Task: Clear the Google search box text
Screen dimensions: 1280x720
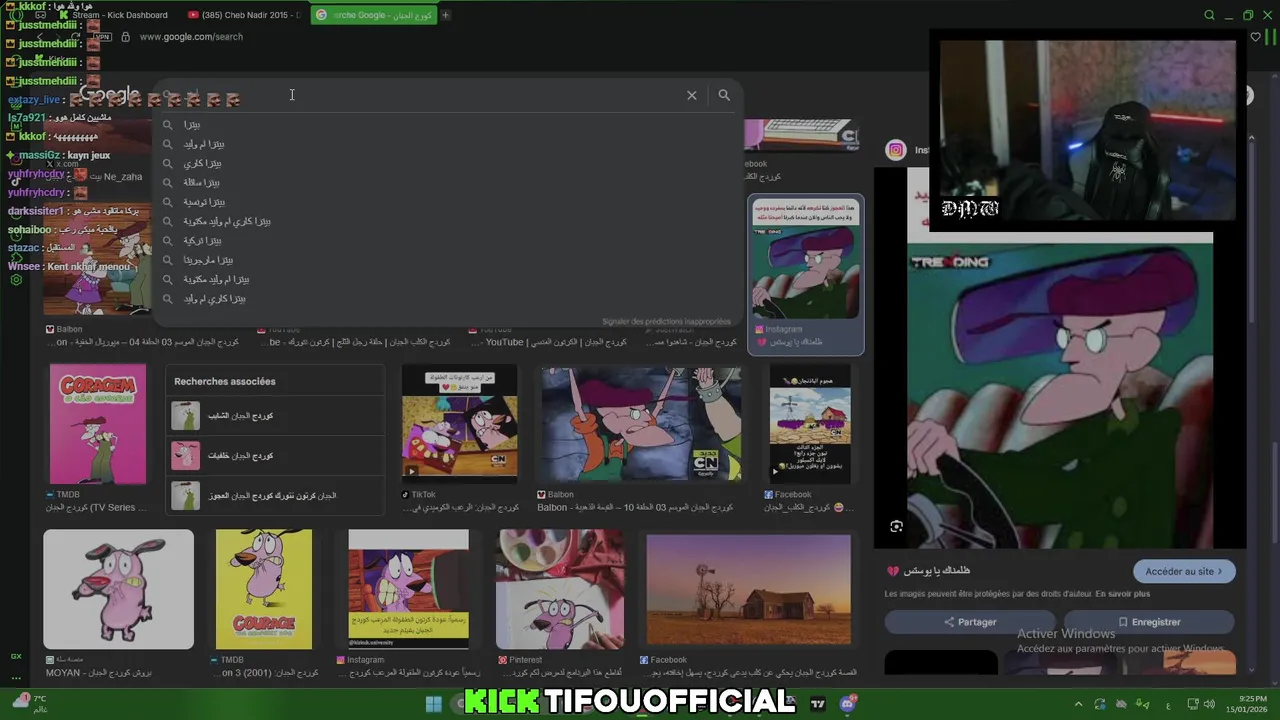Action: click(691, 95)
